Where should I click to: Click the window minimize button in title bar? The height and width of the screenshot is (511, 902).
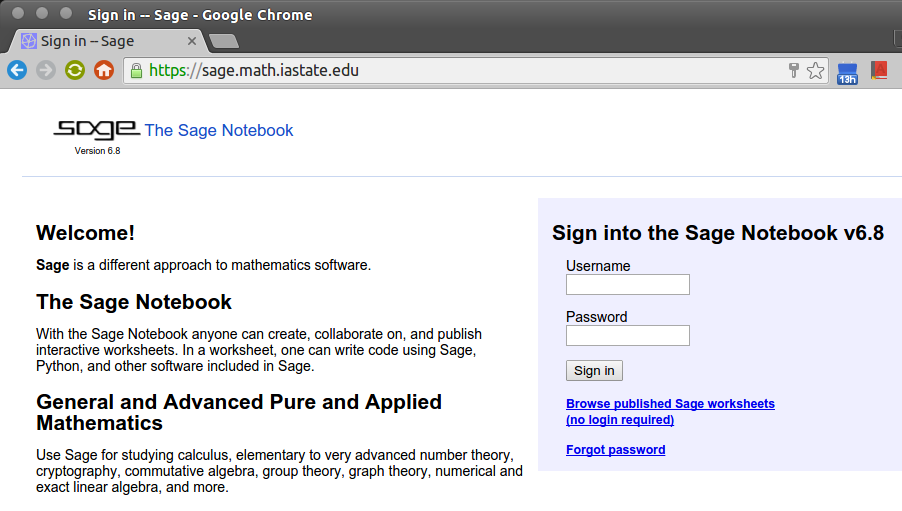(42, 13)
